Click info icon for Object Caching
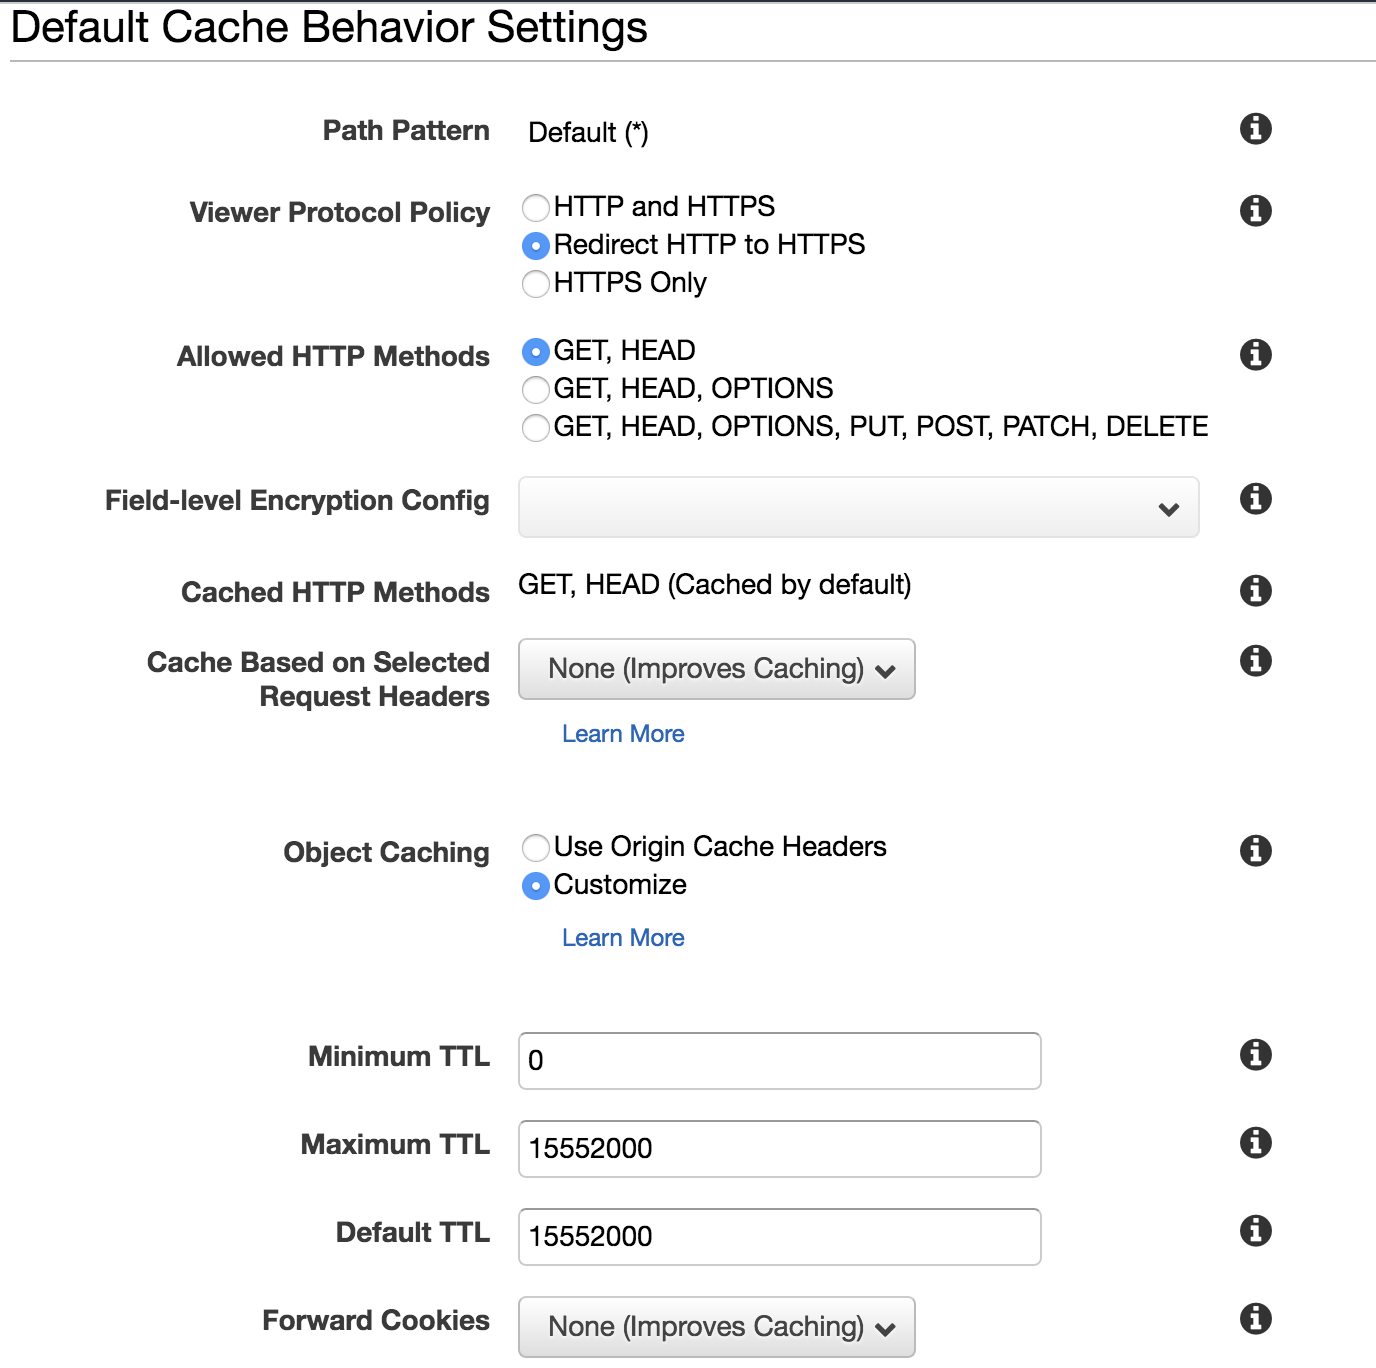Screen dimensions: 1376x1368 pyautogui.click(x=1255, y=851)
